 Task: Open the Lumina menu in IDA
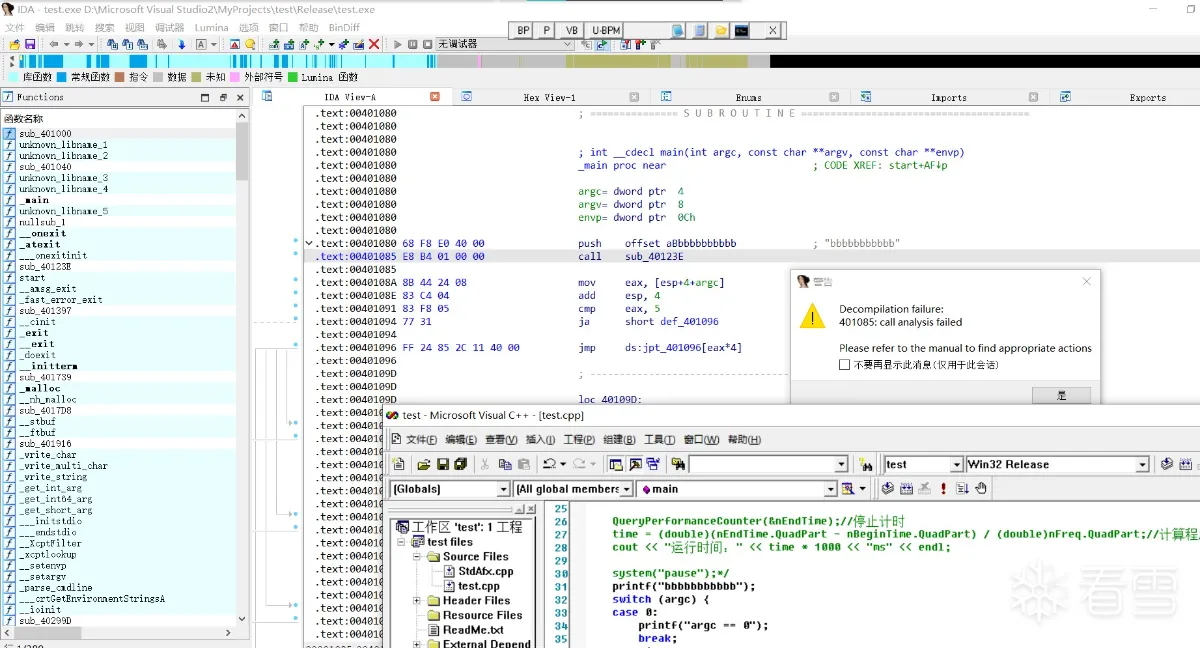tap(211, 28)
